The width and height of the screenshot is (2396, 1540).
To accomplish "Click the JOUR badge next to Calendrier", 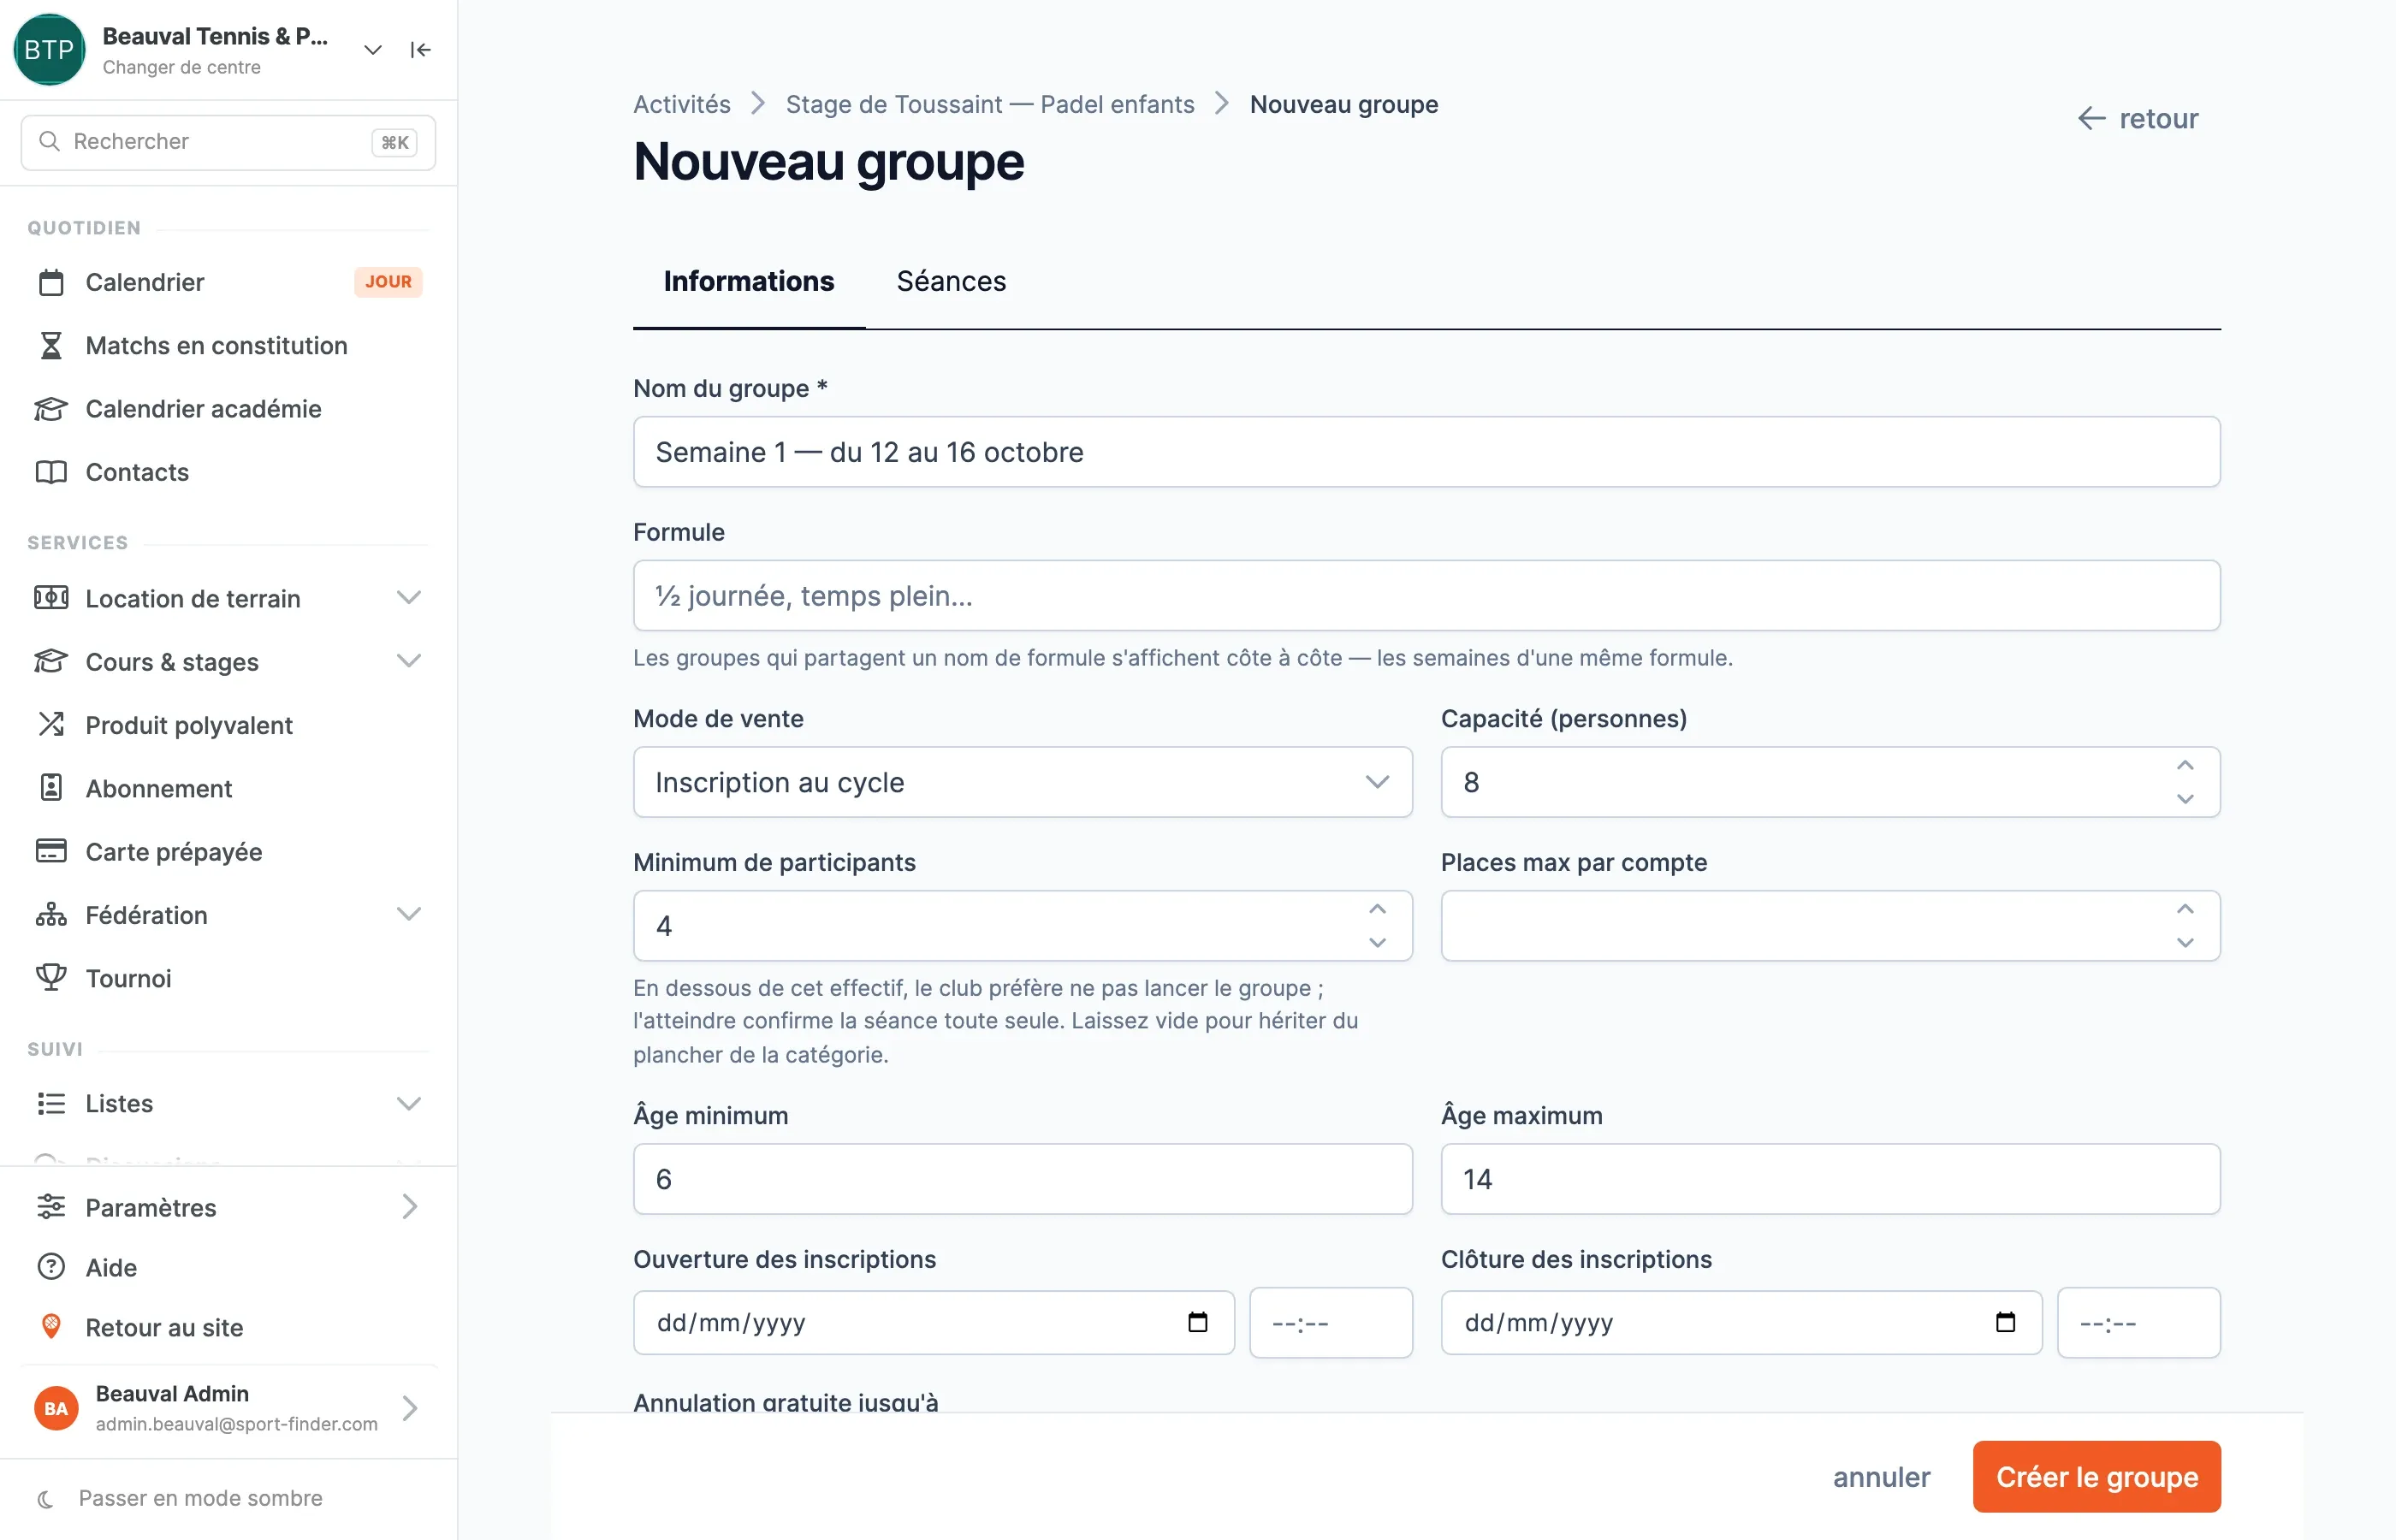I will click(388, 282).
